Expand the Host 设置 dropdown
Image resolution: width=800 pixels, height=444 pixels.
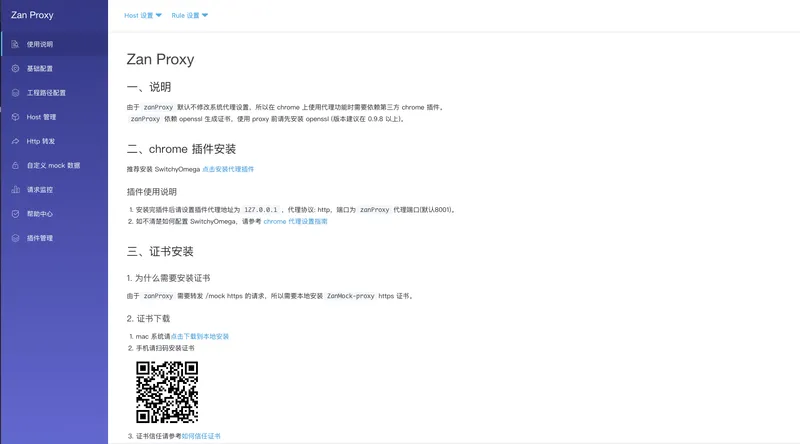(x=143, y=15)
